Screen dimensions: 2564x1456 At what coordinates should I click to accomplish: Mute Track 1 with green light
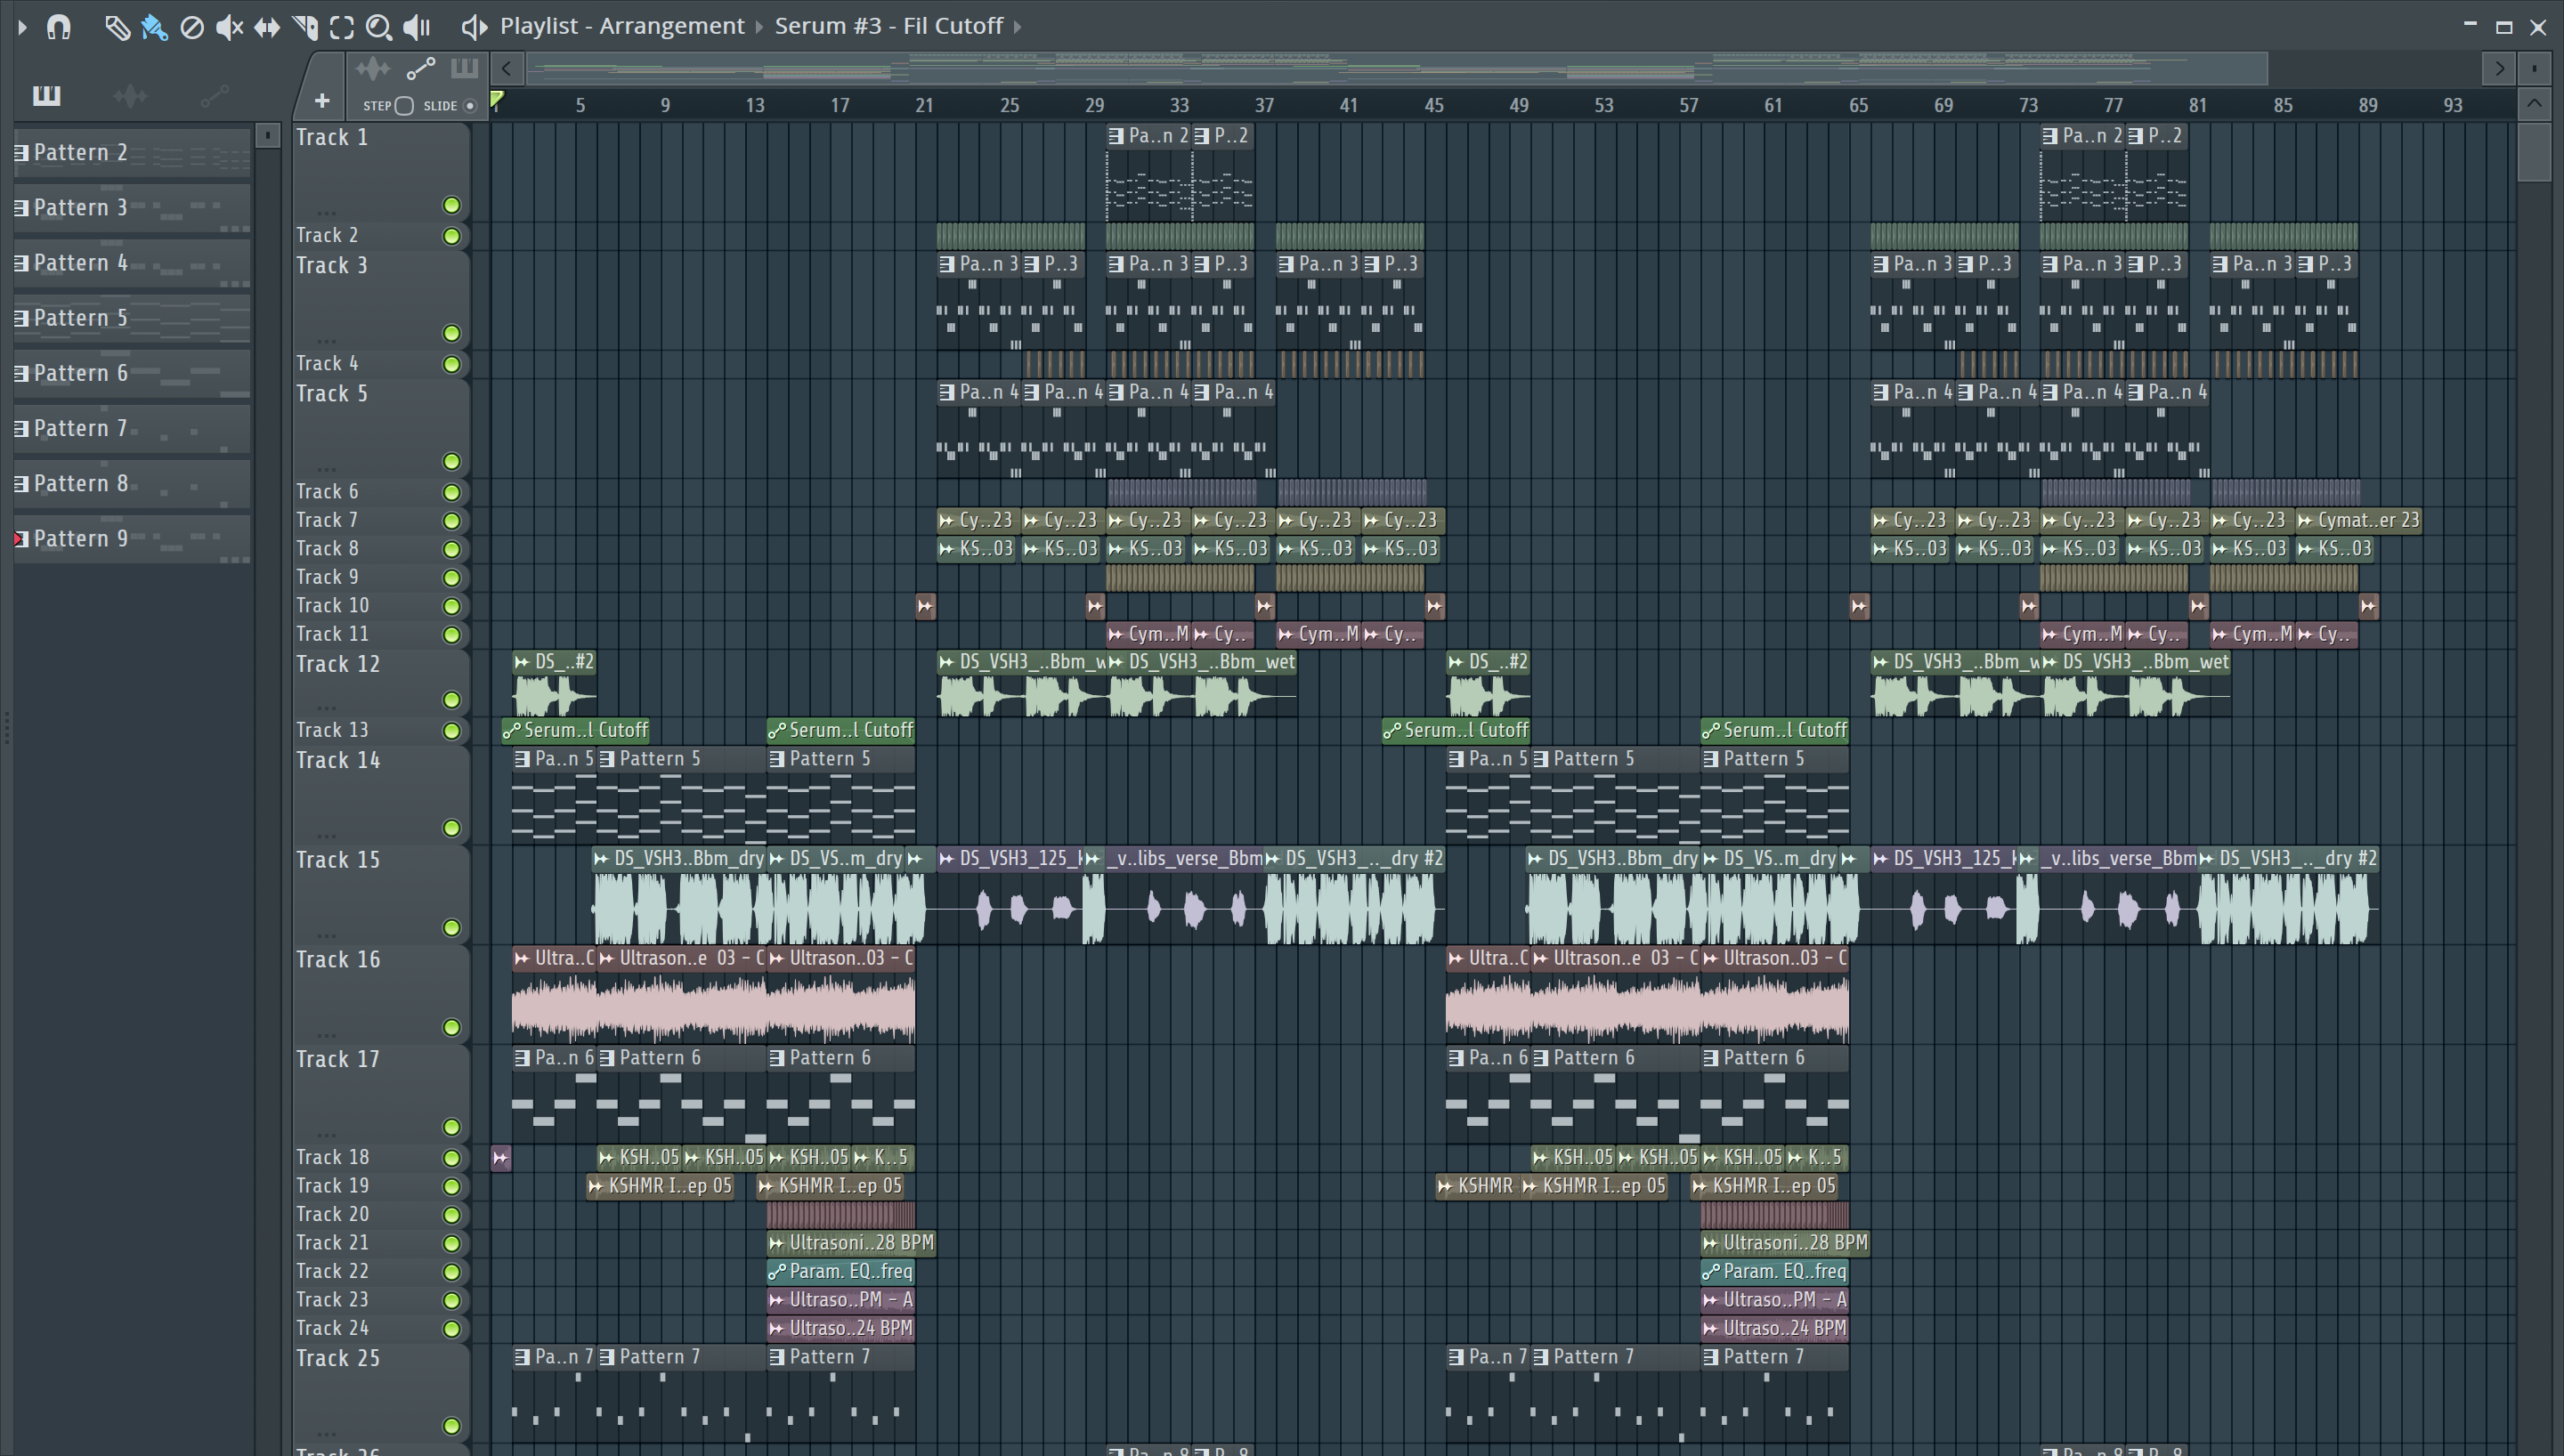pyautogui.click(x=452, y=205)
